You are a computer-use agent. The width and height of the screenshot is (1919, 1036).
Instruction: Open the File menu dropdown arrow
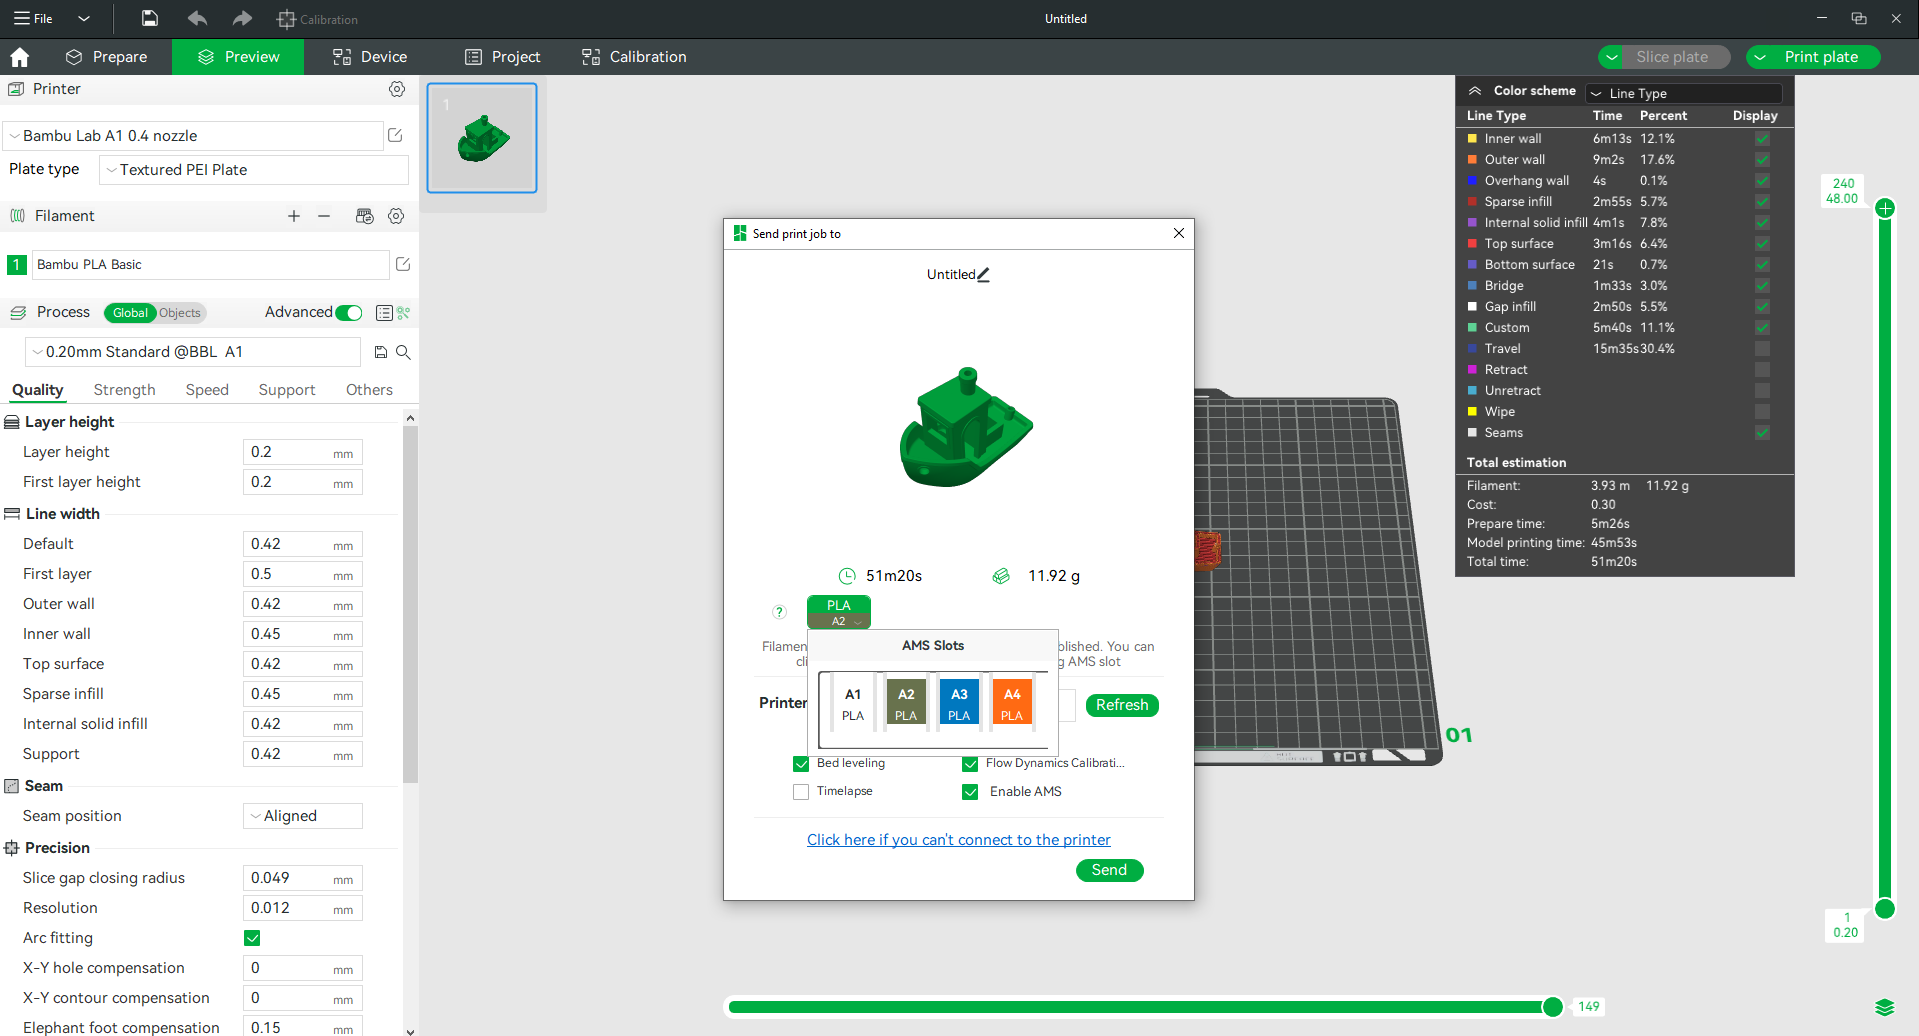(84, 18)
